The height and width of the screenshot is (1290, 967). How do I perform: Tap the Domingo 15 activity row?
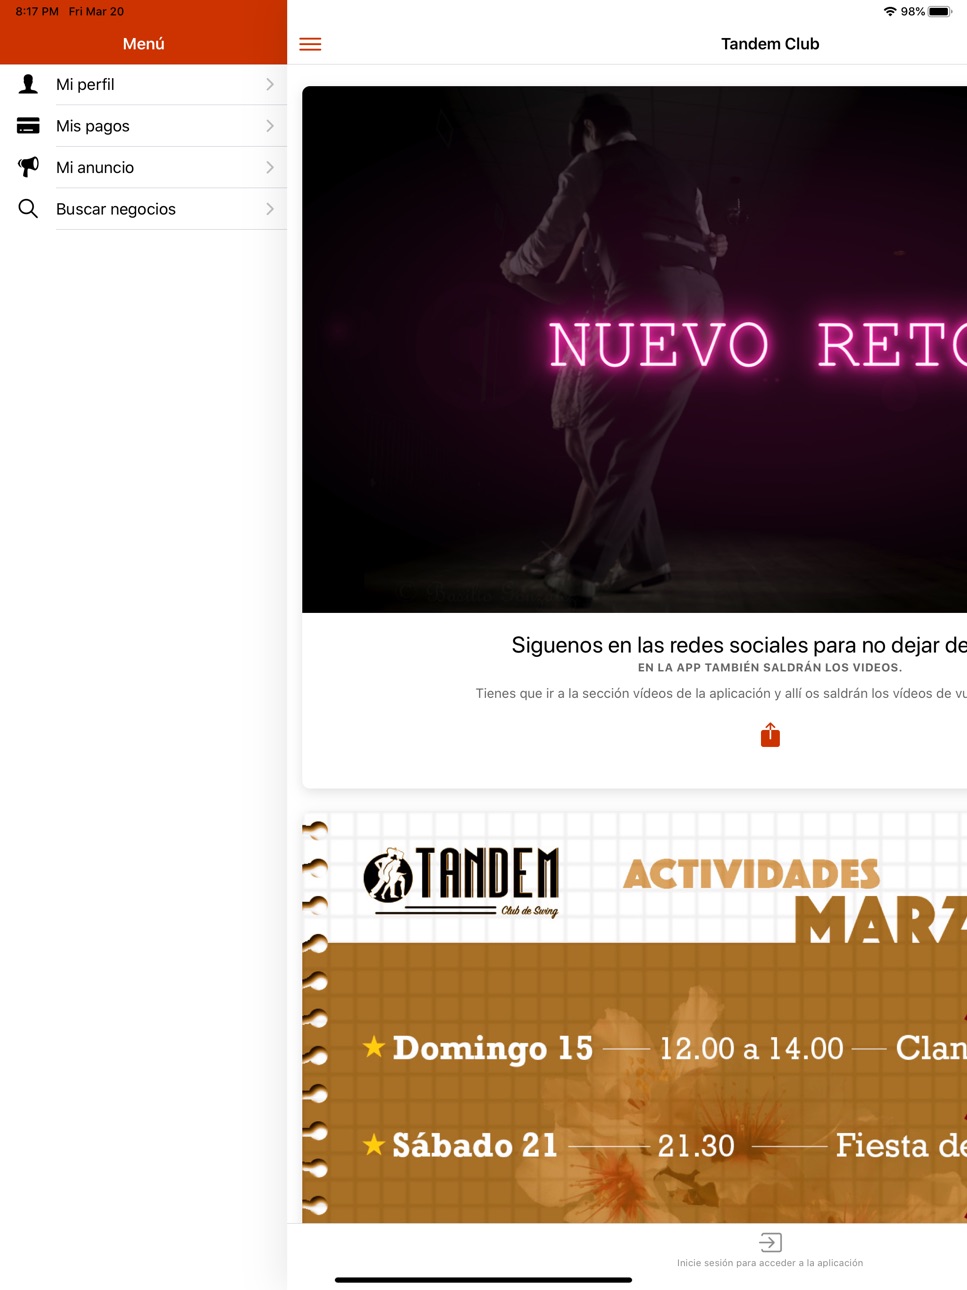click(664, 1048)
